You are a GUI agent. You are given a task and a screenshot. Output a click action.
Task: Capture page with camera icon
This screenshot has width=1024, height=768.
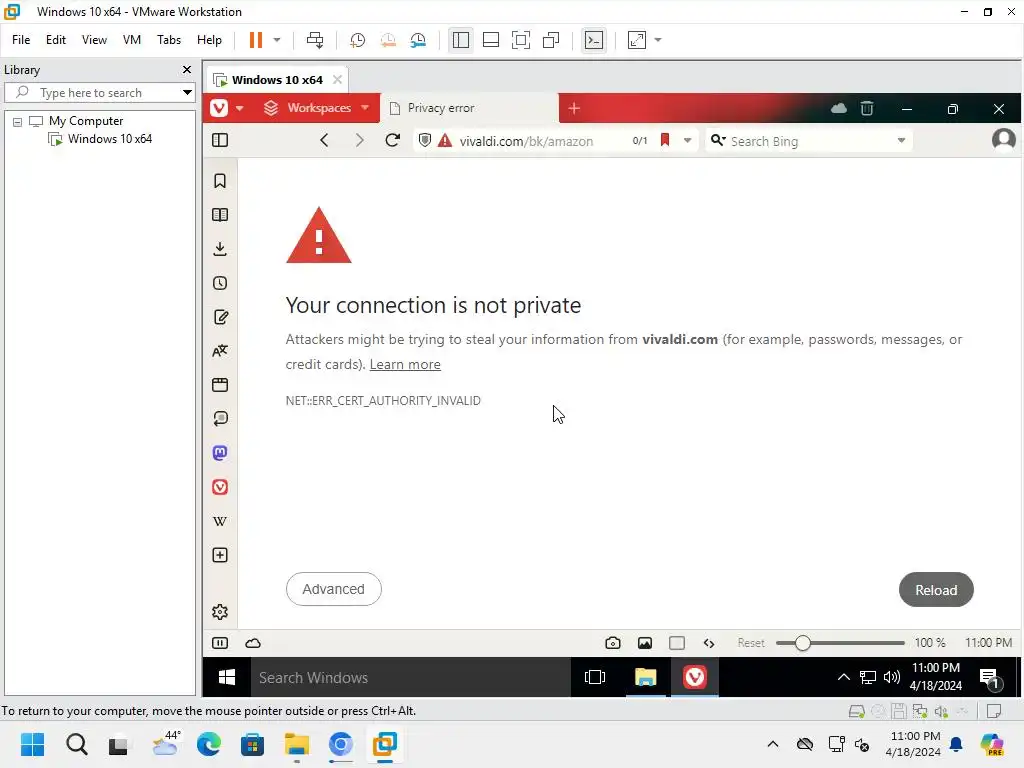pyautogui.click(x=613, y=643)
